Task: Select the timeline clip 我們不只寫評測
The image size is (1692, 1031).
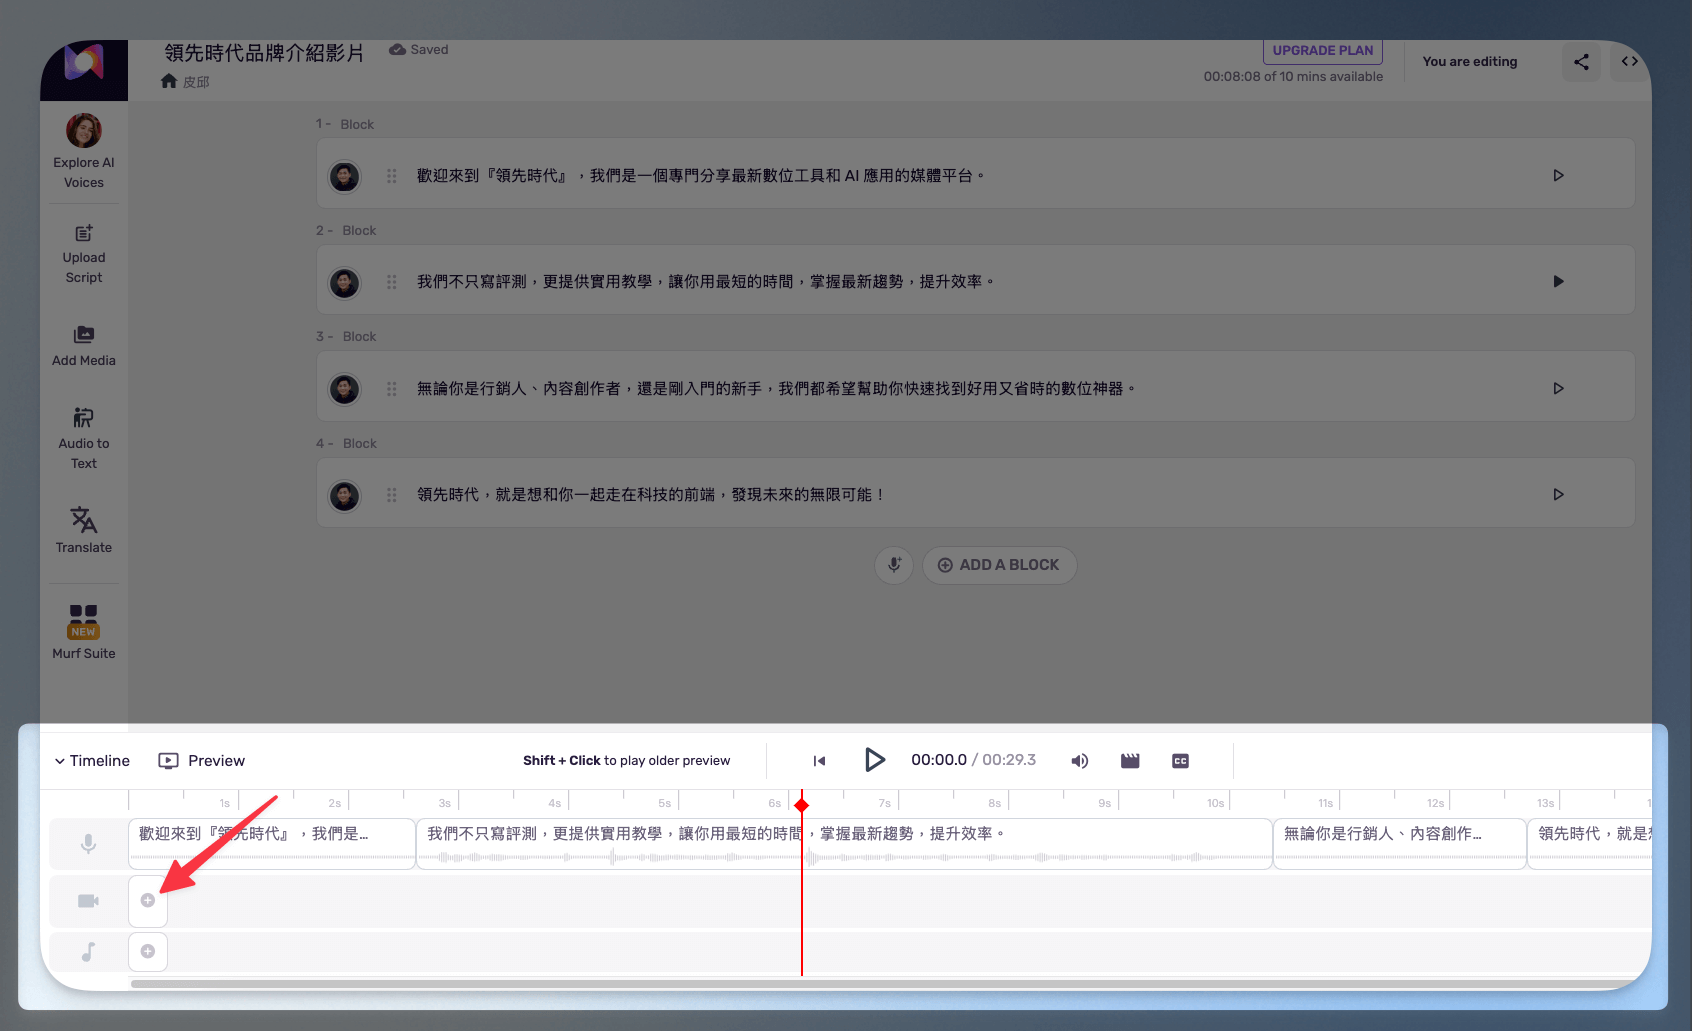Action: (844, 844)
